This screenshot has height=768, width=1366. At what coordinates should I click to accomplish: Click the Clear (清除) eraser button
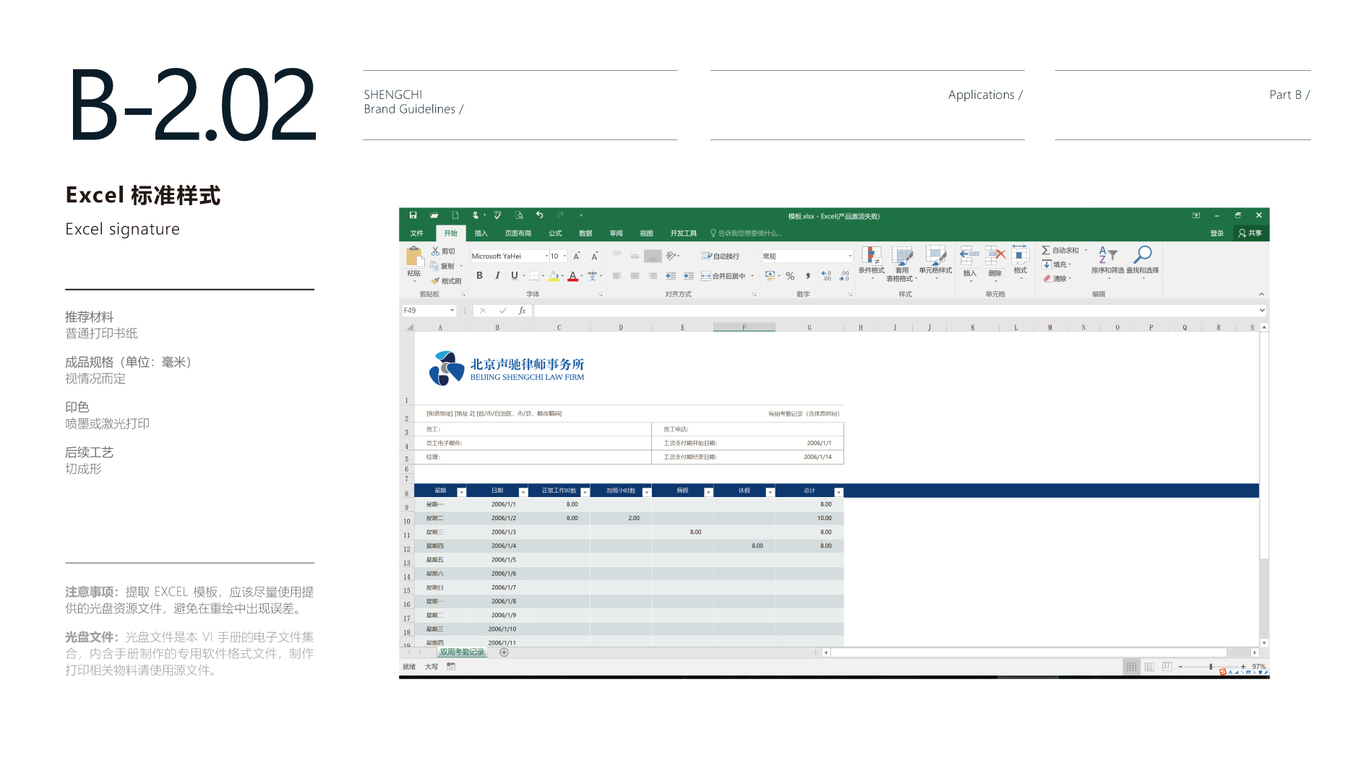[x=1056, y=279]
